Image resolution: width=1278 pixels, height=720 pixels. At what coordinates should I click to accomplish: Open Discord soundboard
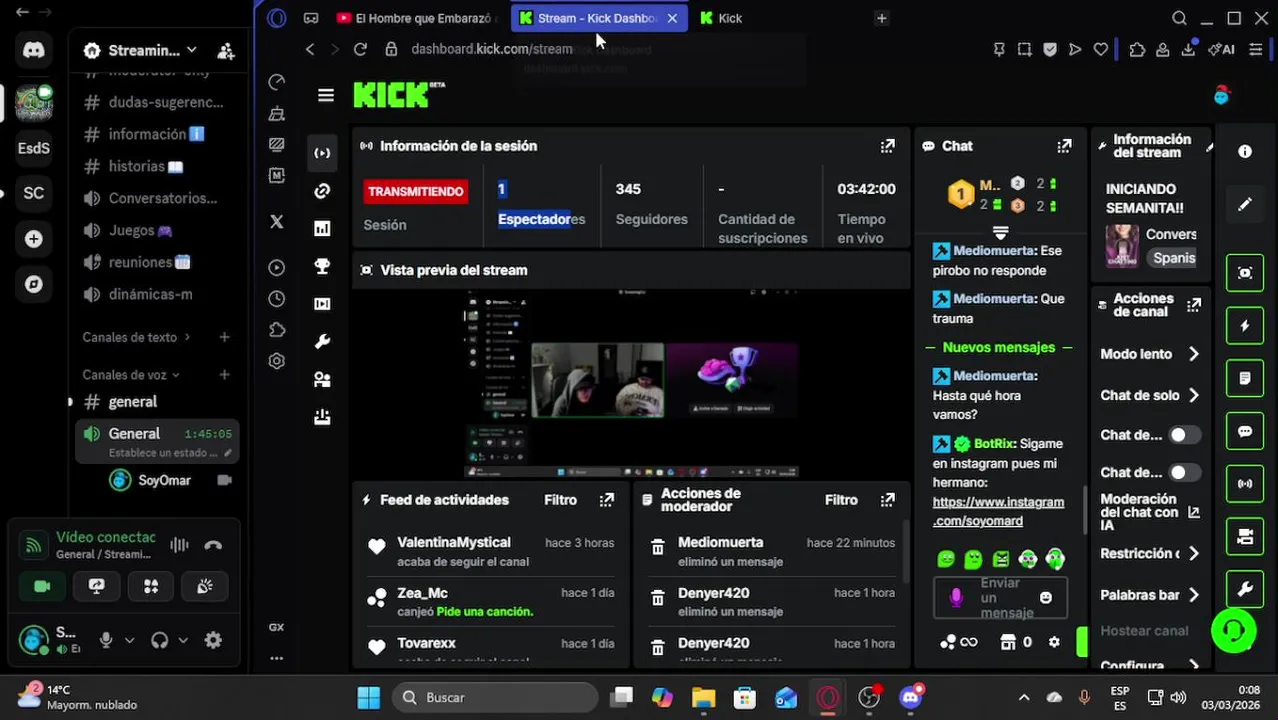pyautogui.click(x=205, y=587)
